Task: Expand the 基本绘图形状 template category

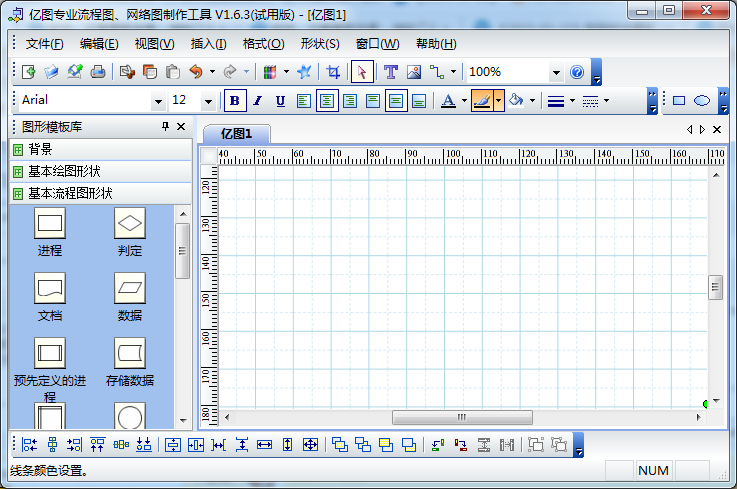Action: [64, 171]
